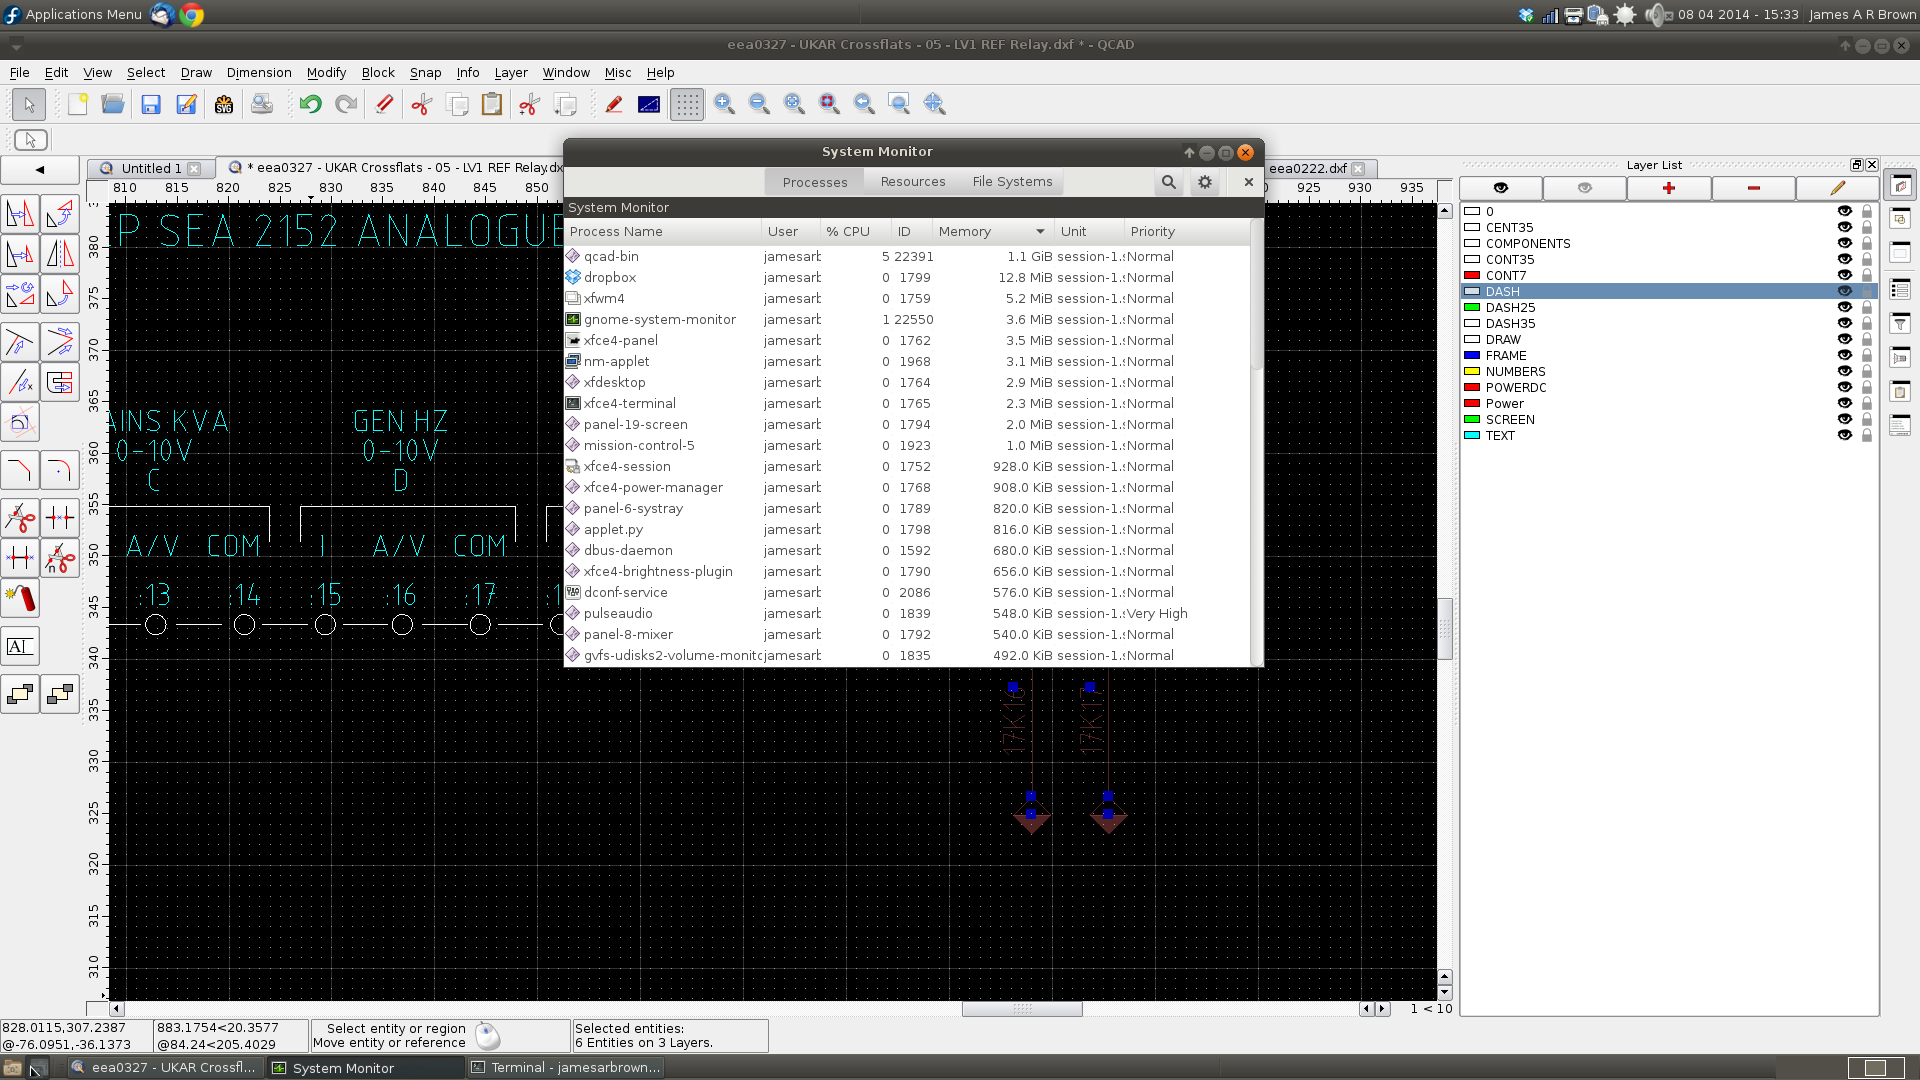Open the Terminal taskbar button
The width and height of the screenshot is (1920, 1080).
click(x=566, y=1067)
